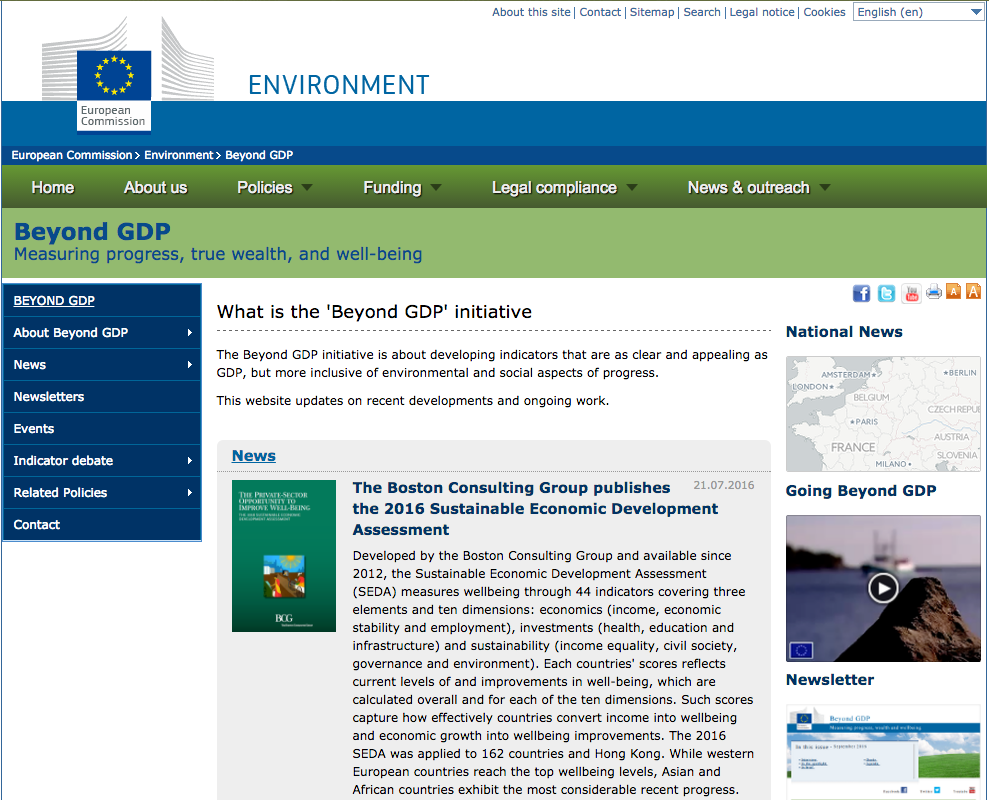Click the 21.07.2016 article date
989x800 pixels.
point(723,485)
